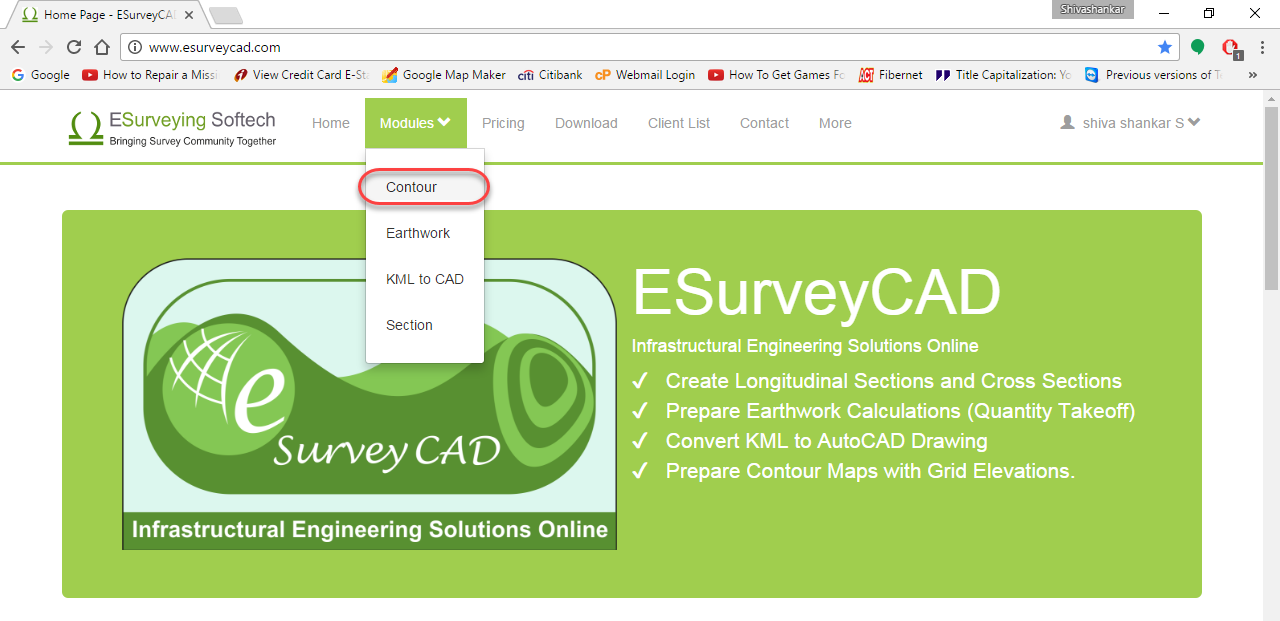1280x621 pixels.
Task: Select KML to CAD module
Action: coord(425,279)
